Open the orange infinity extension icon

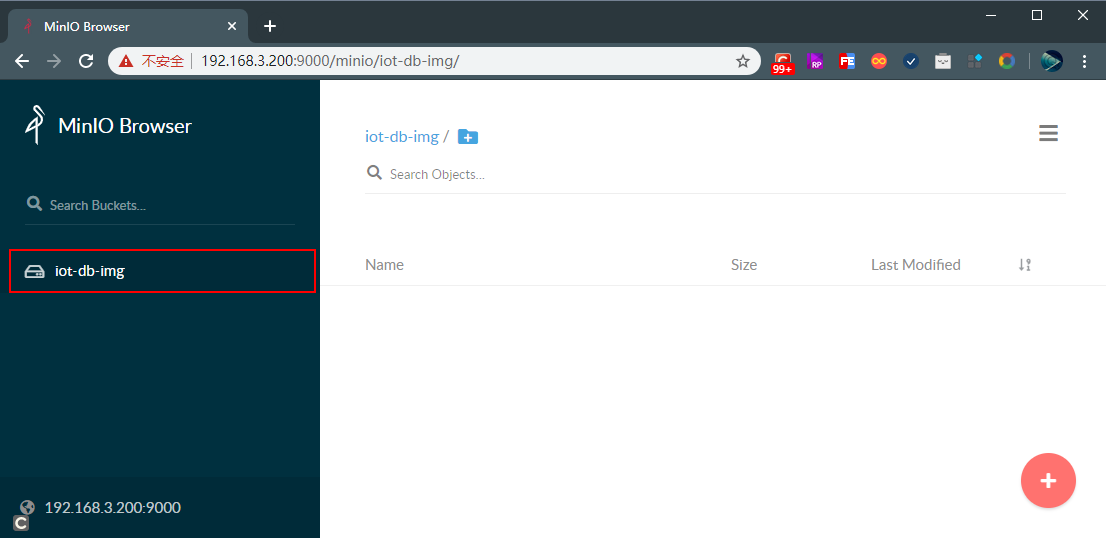pyautogui.click(x=879, y=61)
